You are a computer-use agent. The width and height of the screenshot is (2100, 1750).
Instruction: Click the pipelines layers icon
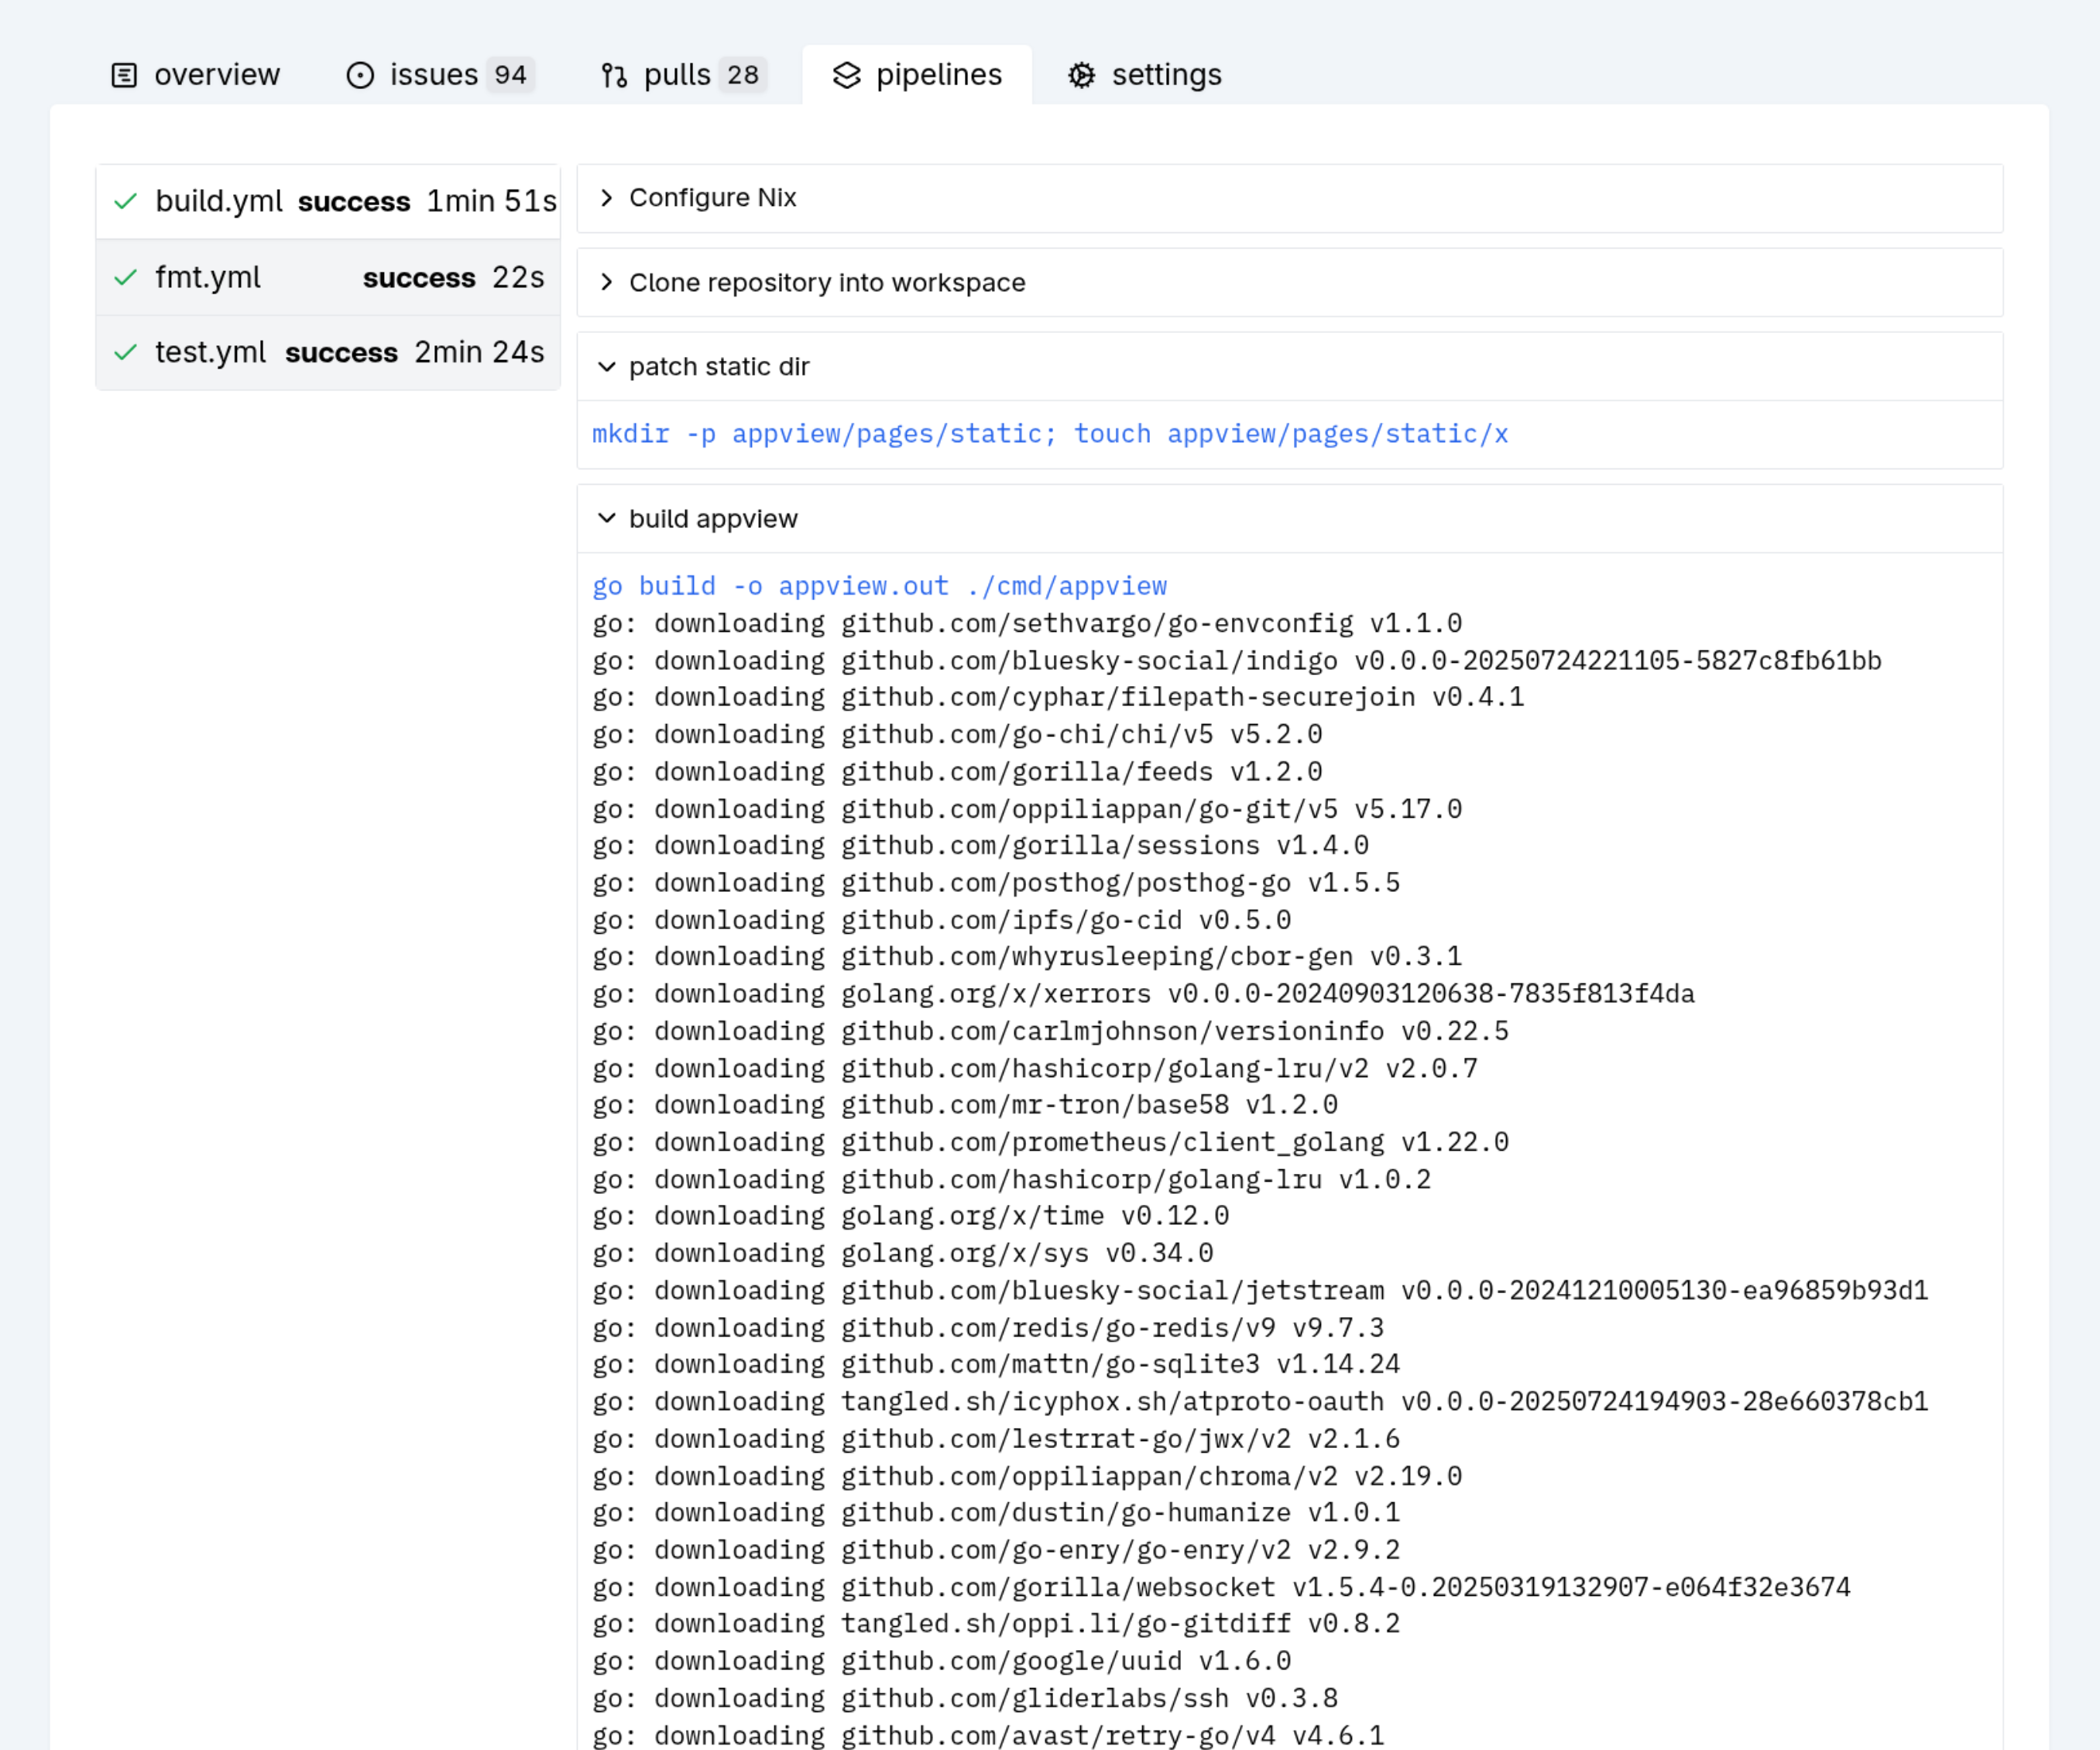[x=847, y=75]
